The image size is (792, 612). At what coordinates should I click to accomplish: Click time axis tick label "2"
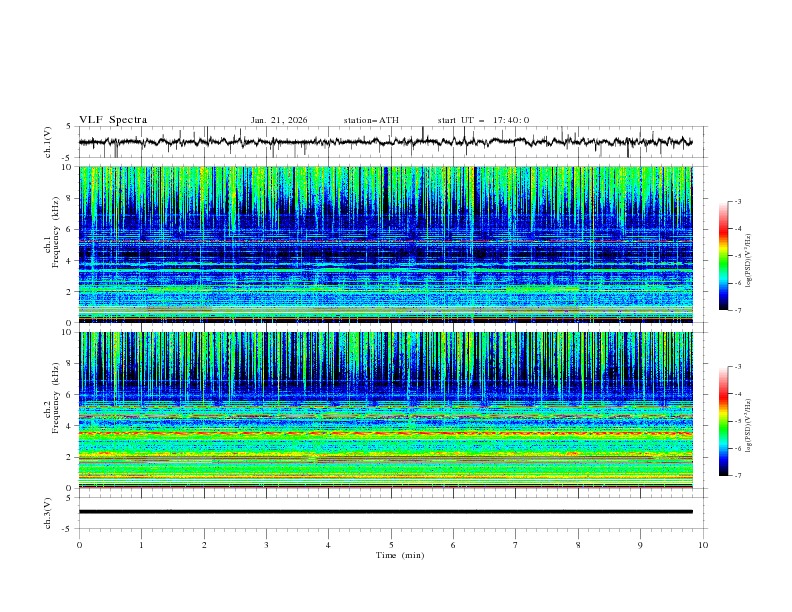click(x=204, y=545)
